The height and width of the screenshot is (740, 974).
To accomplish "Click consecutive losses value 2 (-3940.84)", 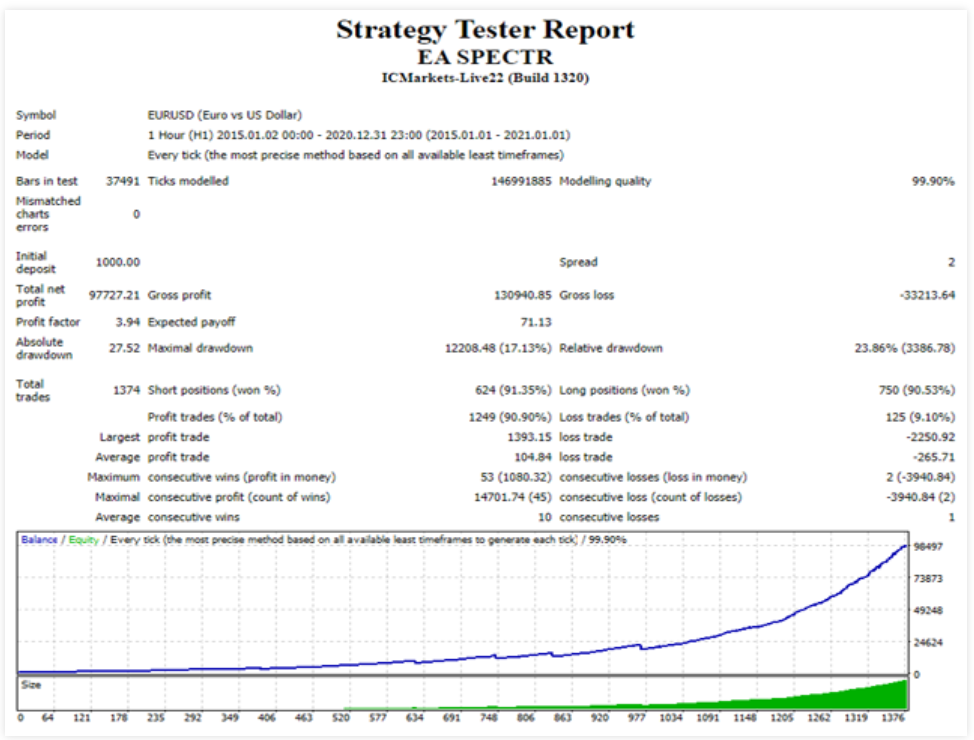I will [x=921, y=477].
